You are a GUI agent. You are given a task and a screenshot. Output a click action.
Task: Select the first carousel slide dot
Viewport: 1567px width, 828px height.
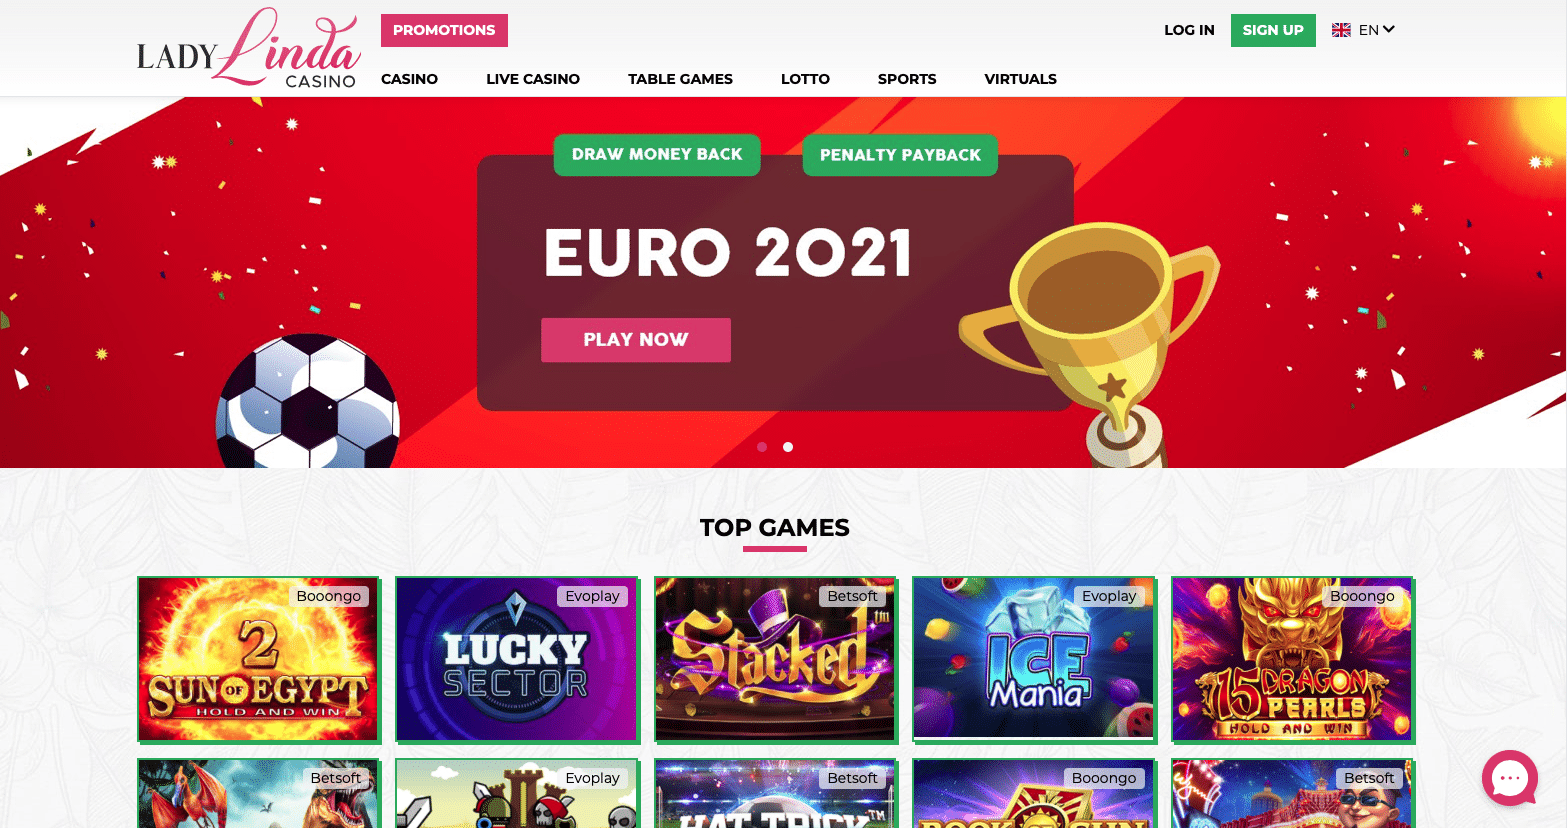coord(762,447)
